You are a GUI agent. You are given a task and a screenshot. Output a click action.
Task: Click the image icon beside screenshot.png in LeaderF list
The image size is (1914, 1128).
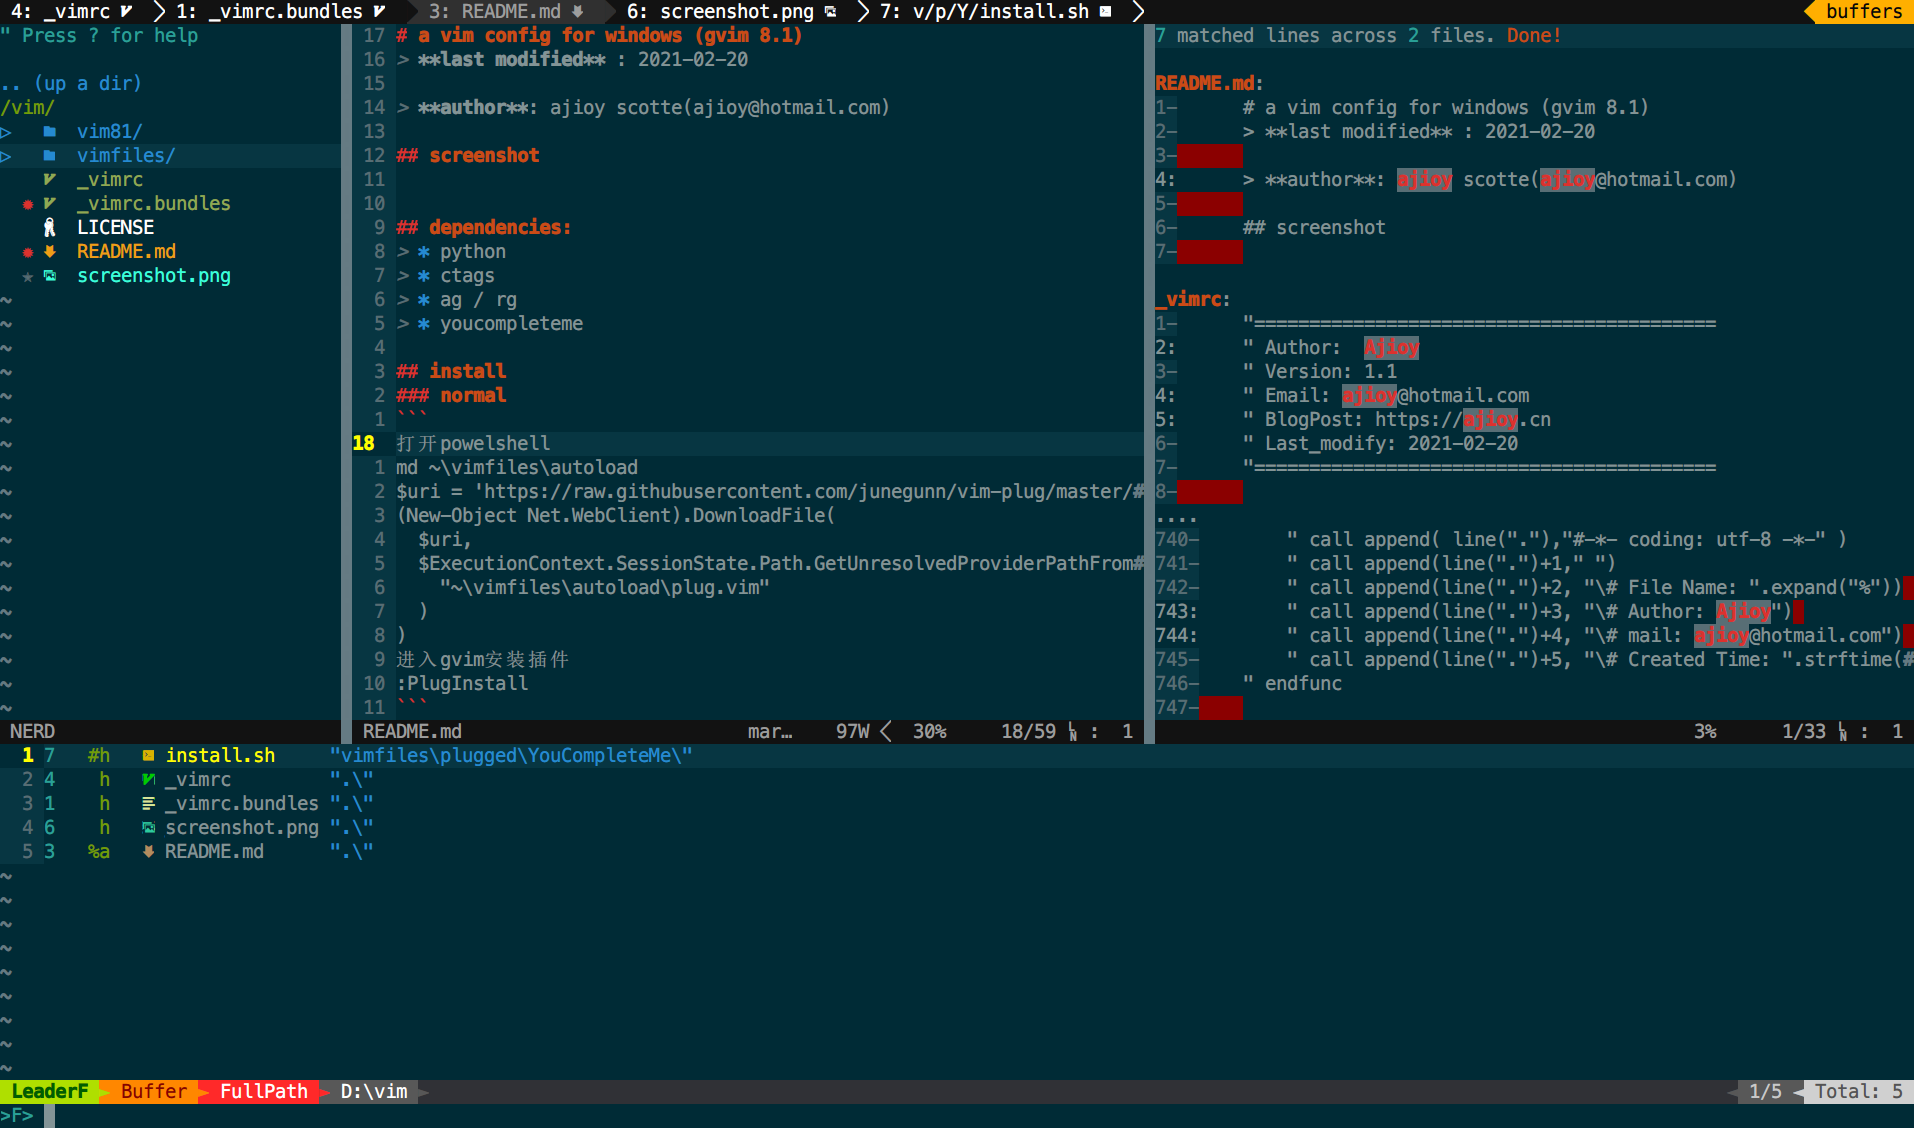148,828
